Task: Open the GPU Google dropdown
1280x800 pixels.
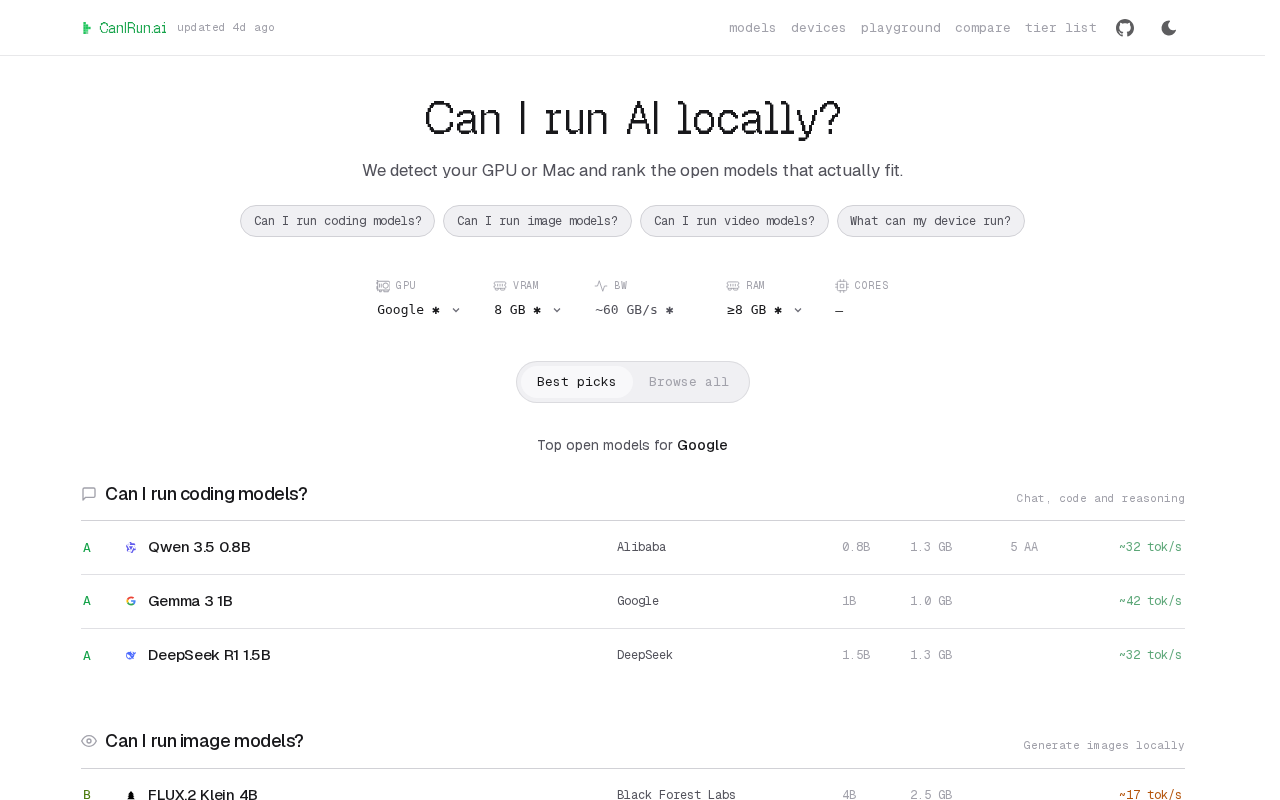Action: coord(419,310)
